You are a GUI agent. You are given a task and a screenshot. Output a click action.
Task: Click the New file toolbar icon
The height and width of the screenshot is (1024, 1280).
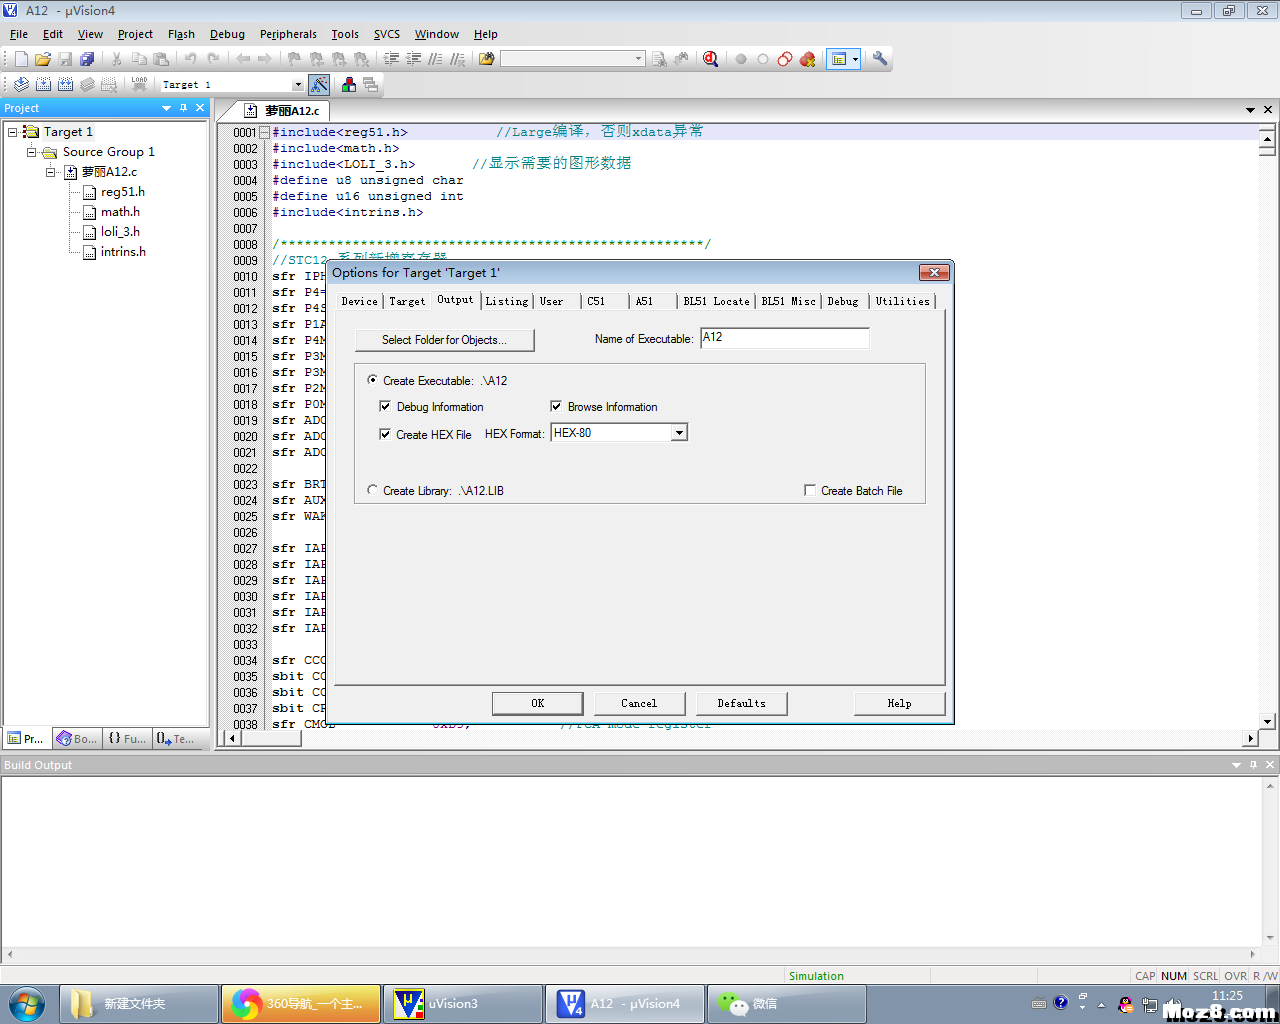(21, 59)
